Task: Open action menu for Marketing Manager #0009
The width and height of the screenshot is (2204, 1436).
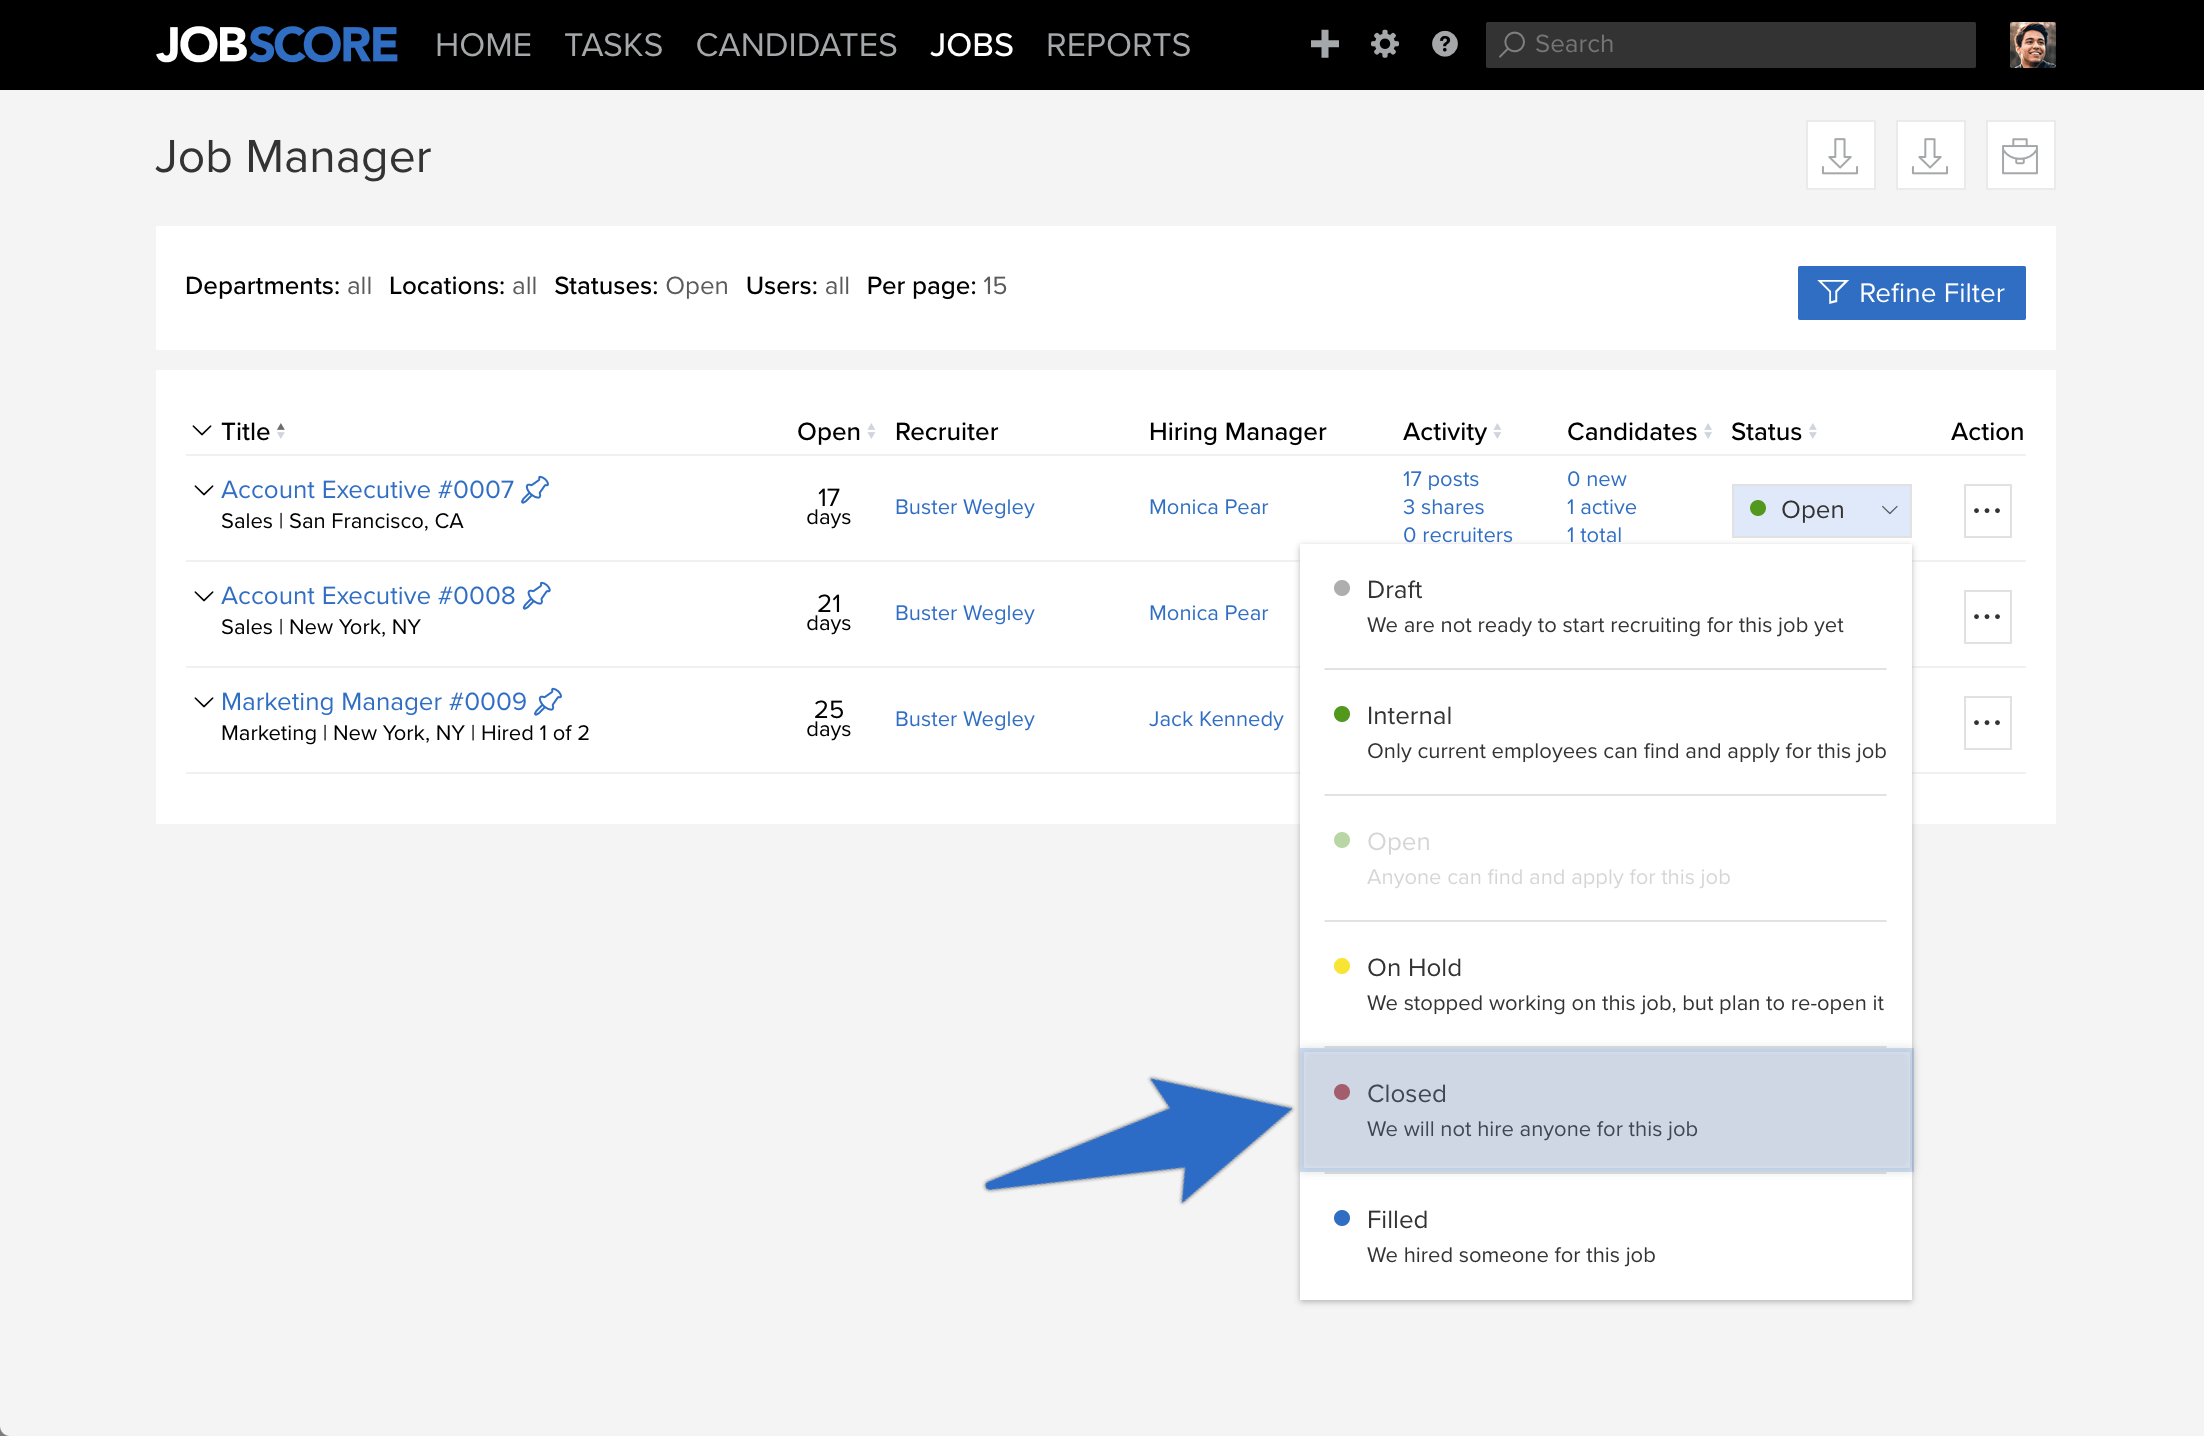Action: [x=1987, y=723]
